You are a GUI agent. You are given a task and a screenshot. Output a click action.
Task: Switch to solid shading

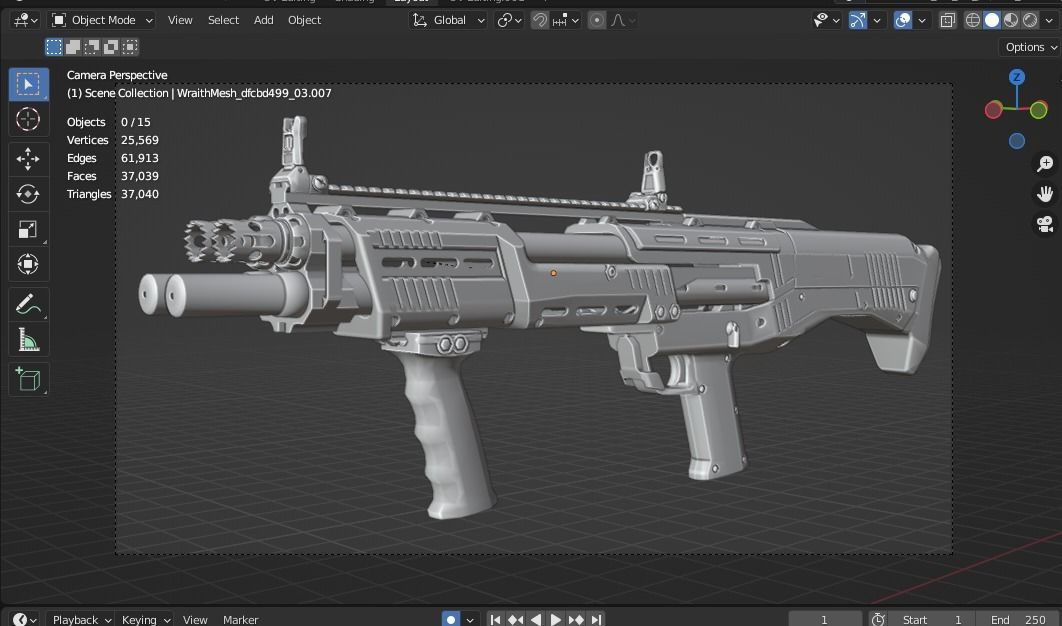(x=992, y=20)
